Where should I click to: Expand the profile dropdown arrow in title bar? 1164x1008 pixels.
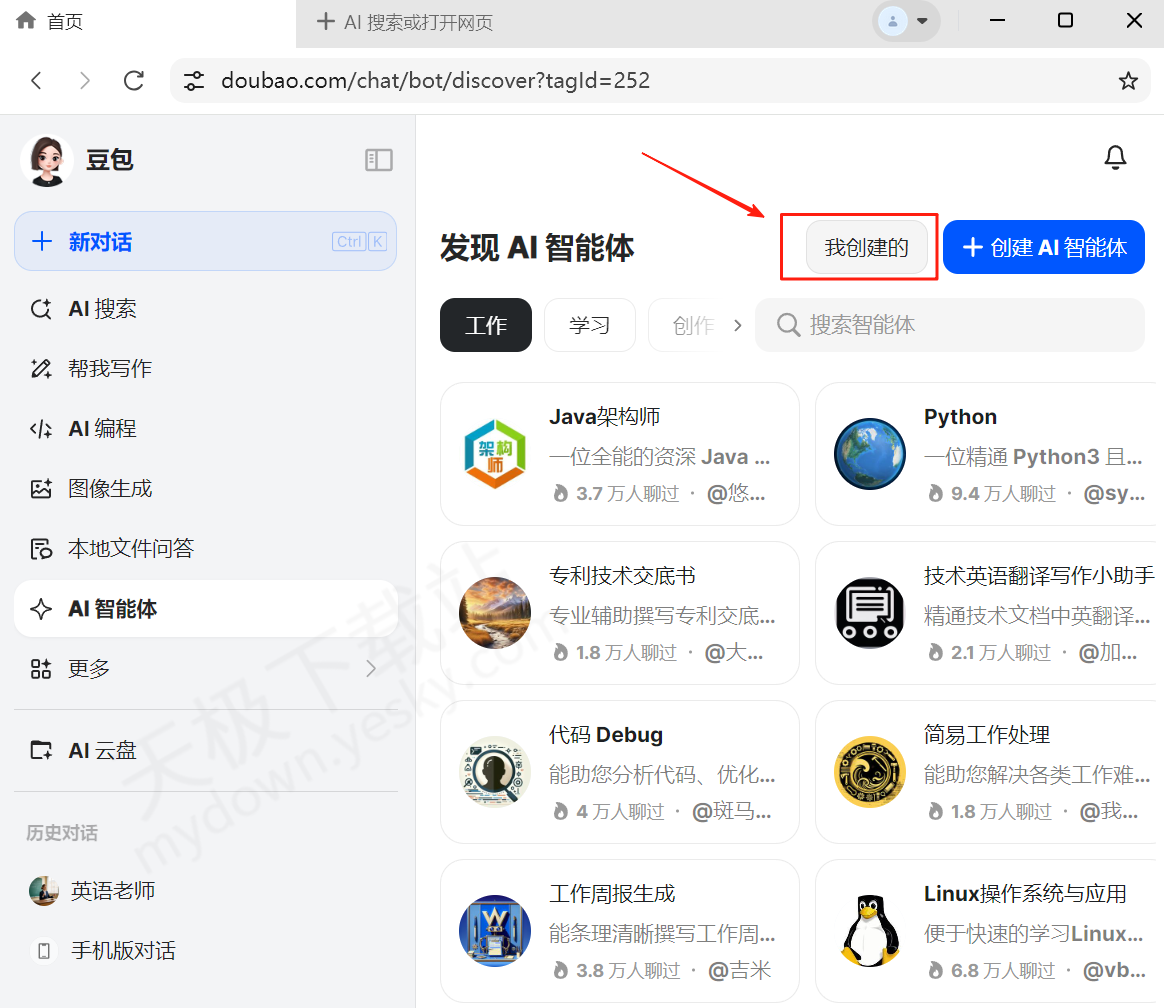tap(922, 22)
